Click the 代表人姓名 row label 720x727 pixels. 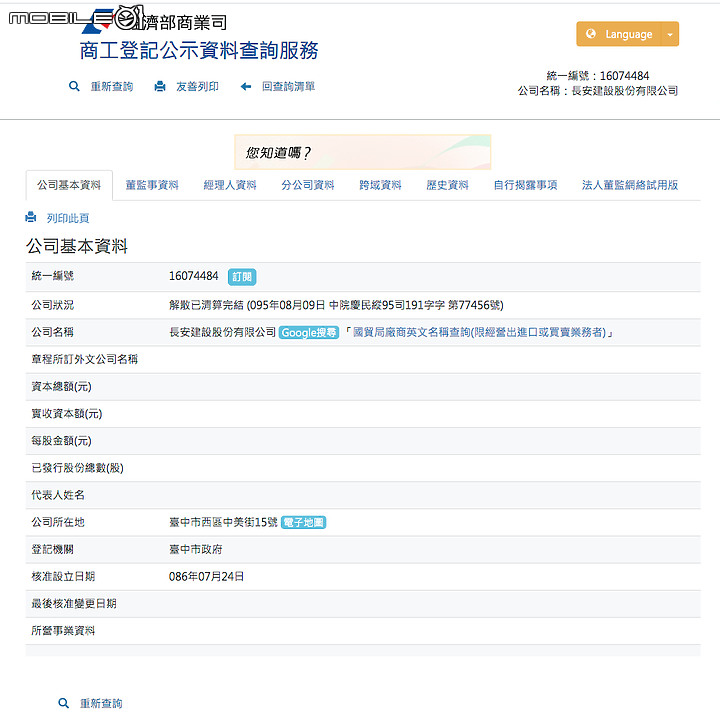[58, 495]
